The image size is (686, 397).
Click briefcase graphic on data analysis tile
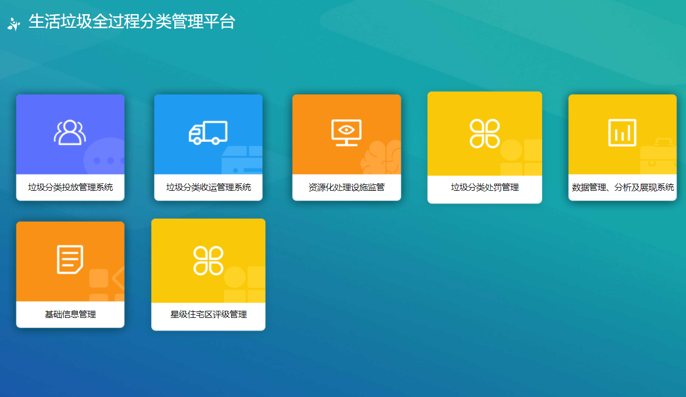click(x=658, y=157)
